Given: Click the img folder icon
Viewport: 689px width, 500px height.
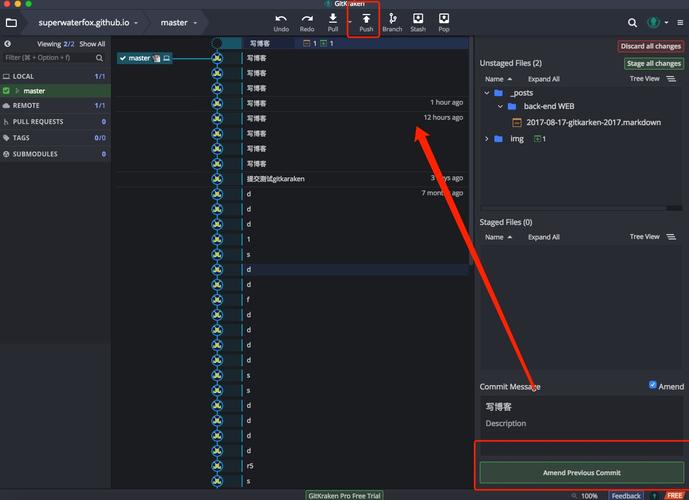Looking at the screenshot, I should pos(498,139).
